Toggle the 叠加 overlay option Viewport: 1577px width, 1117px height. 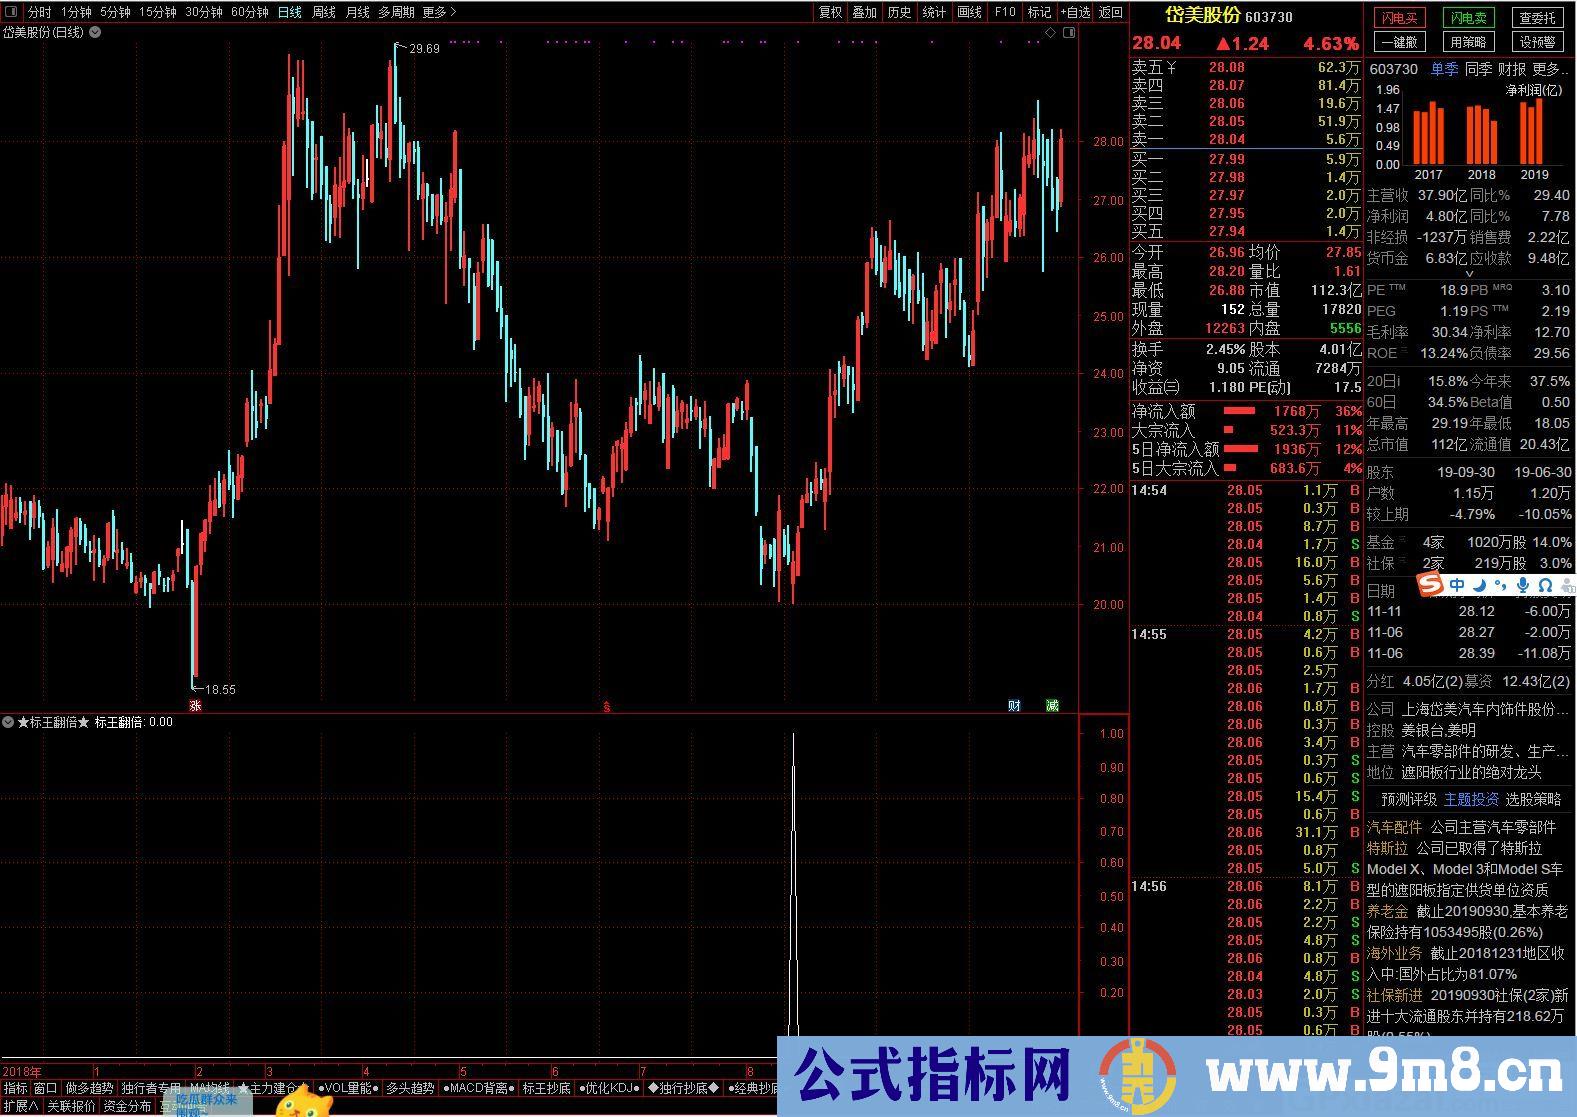[x=864, y=12]
